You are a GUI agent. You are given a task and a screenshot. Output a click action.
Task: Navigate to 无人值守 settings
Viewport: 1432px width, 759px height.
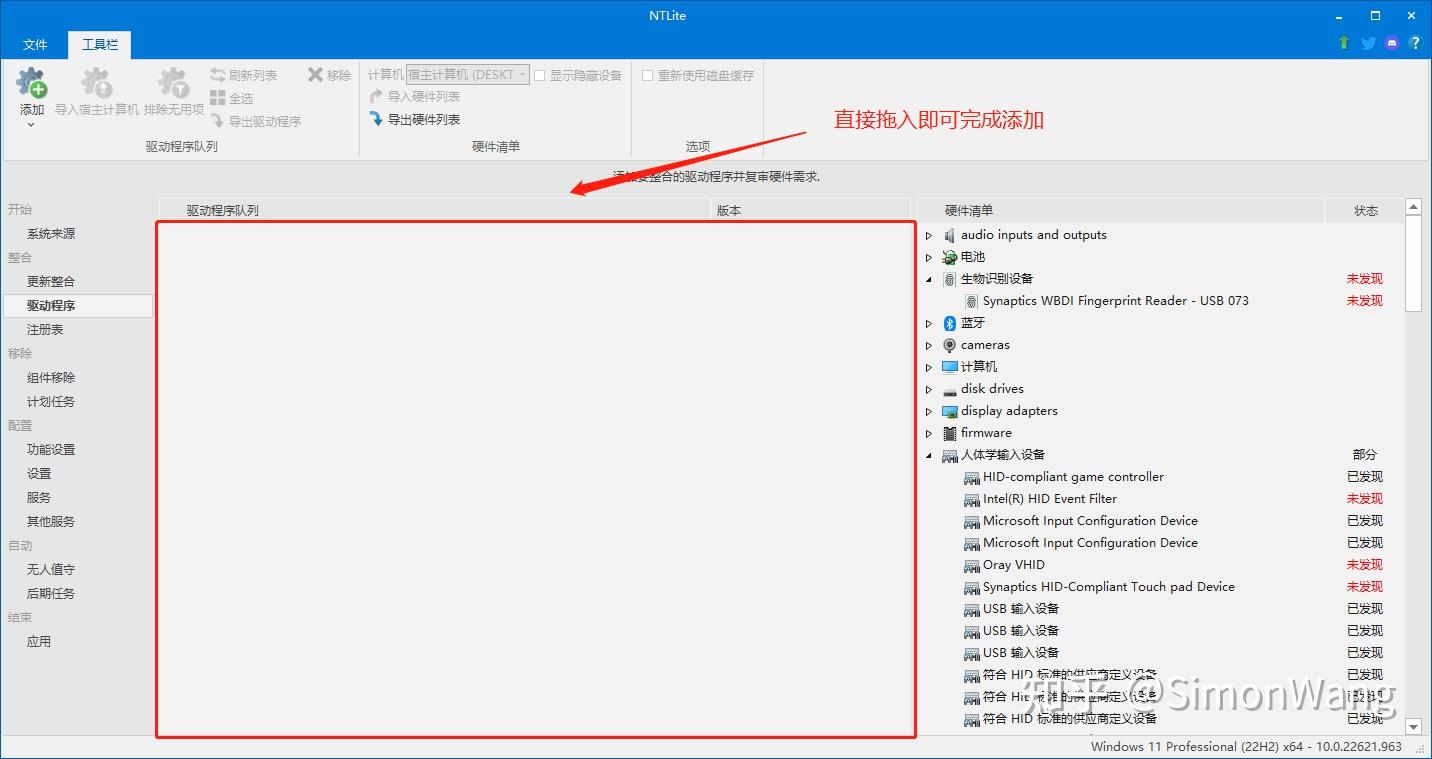(50, 569)
